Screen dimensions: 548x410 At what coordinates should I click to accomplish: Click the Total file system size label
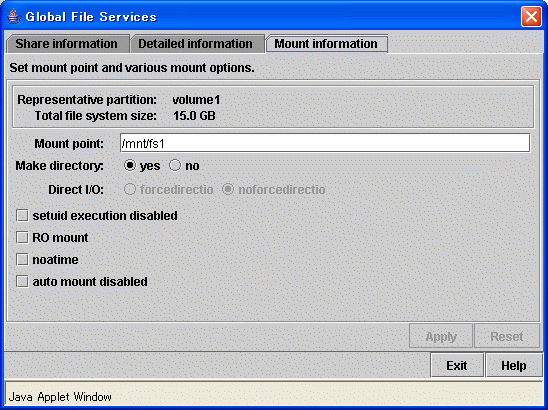coord(95,116)
